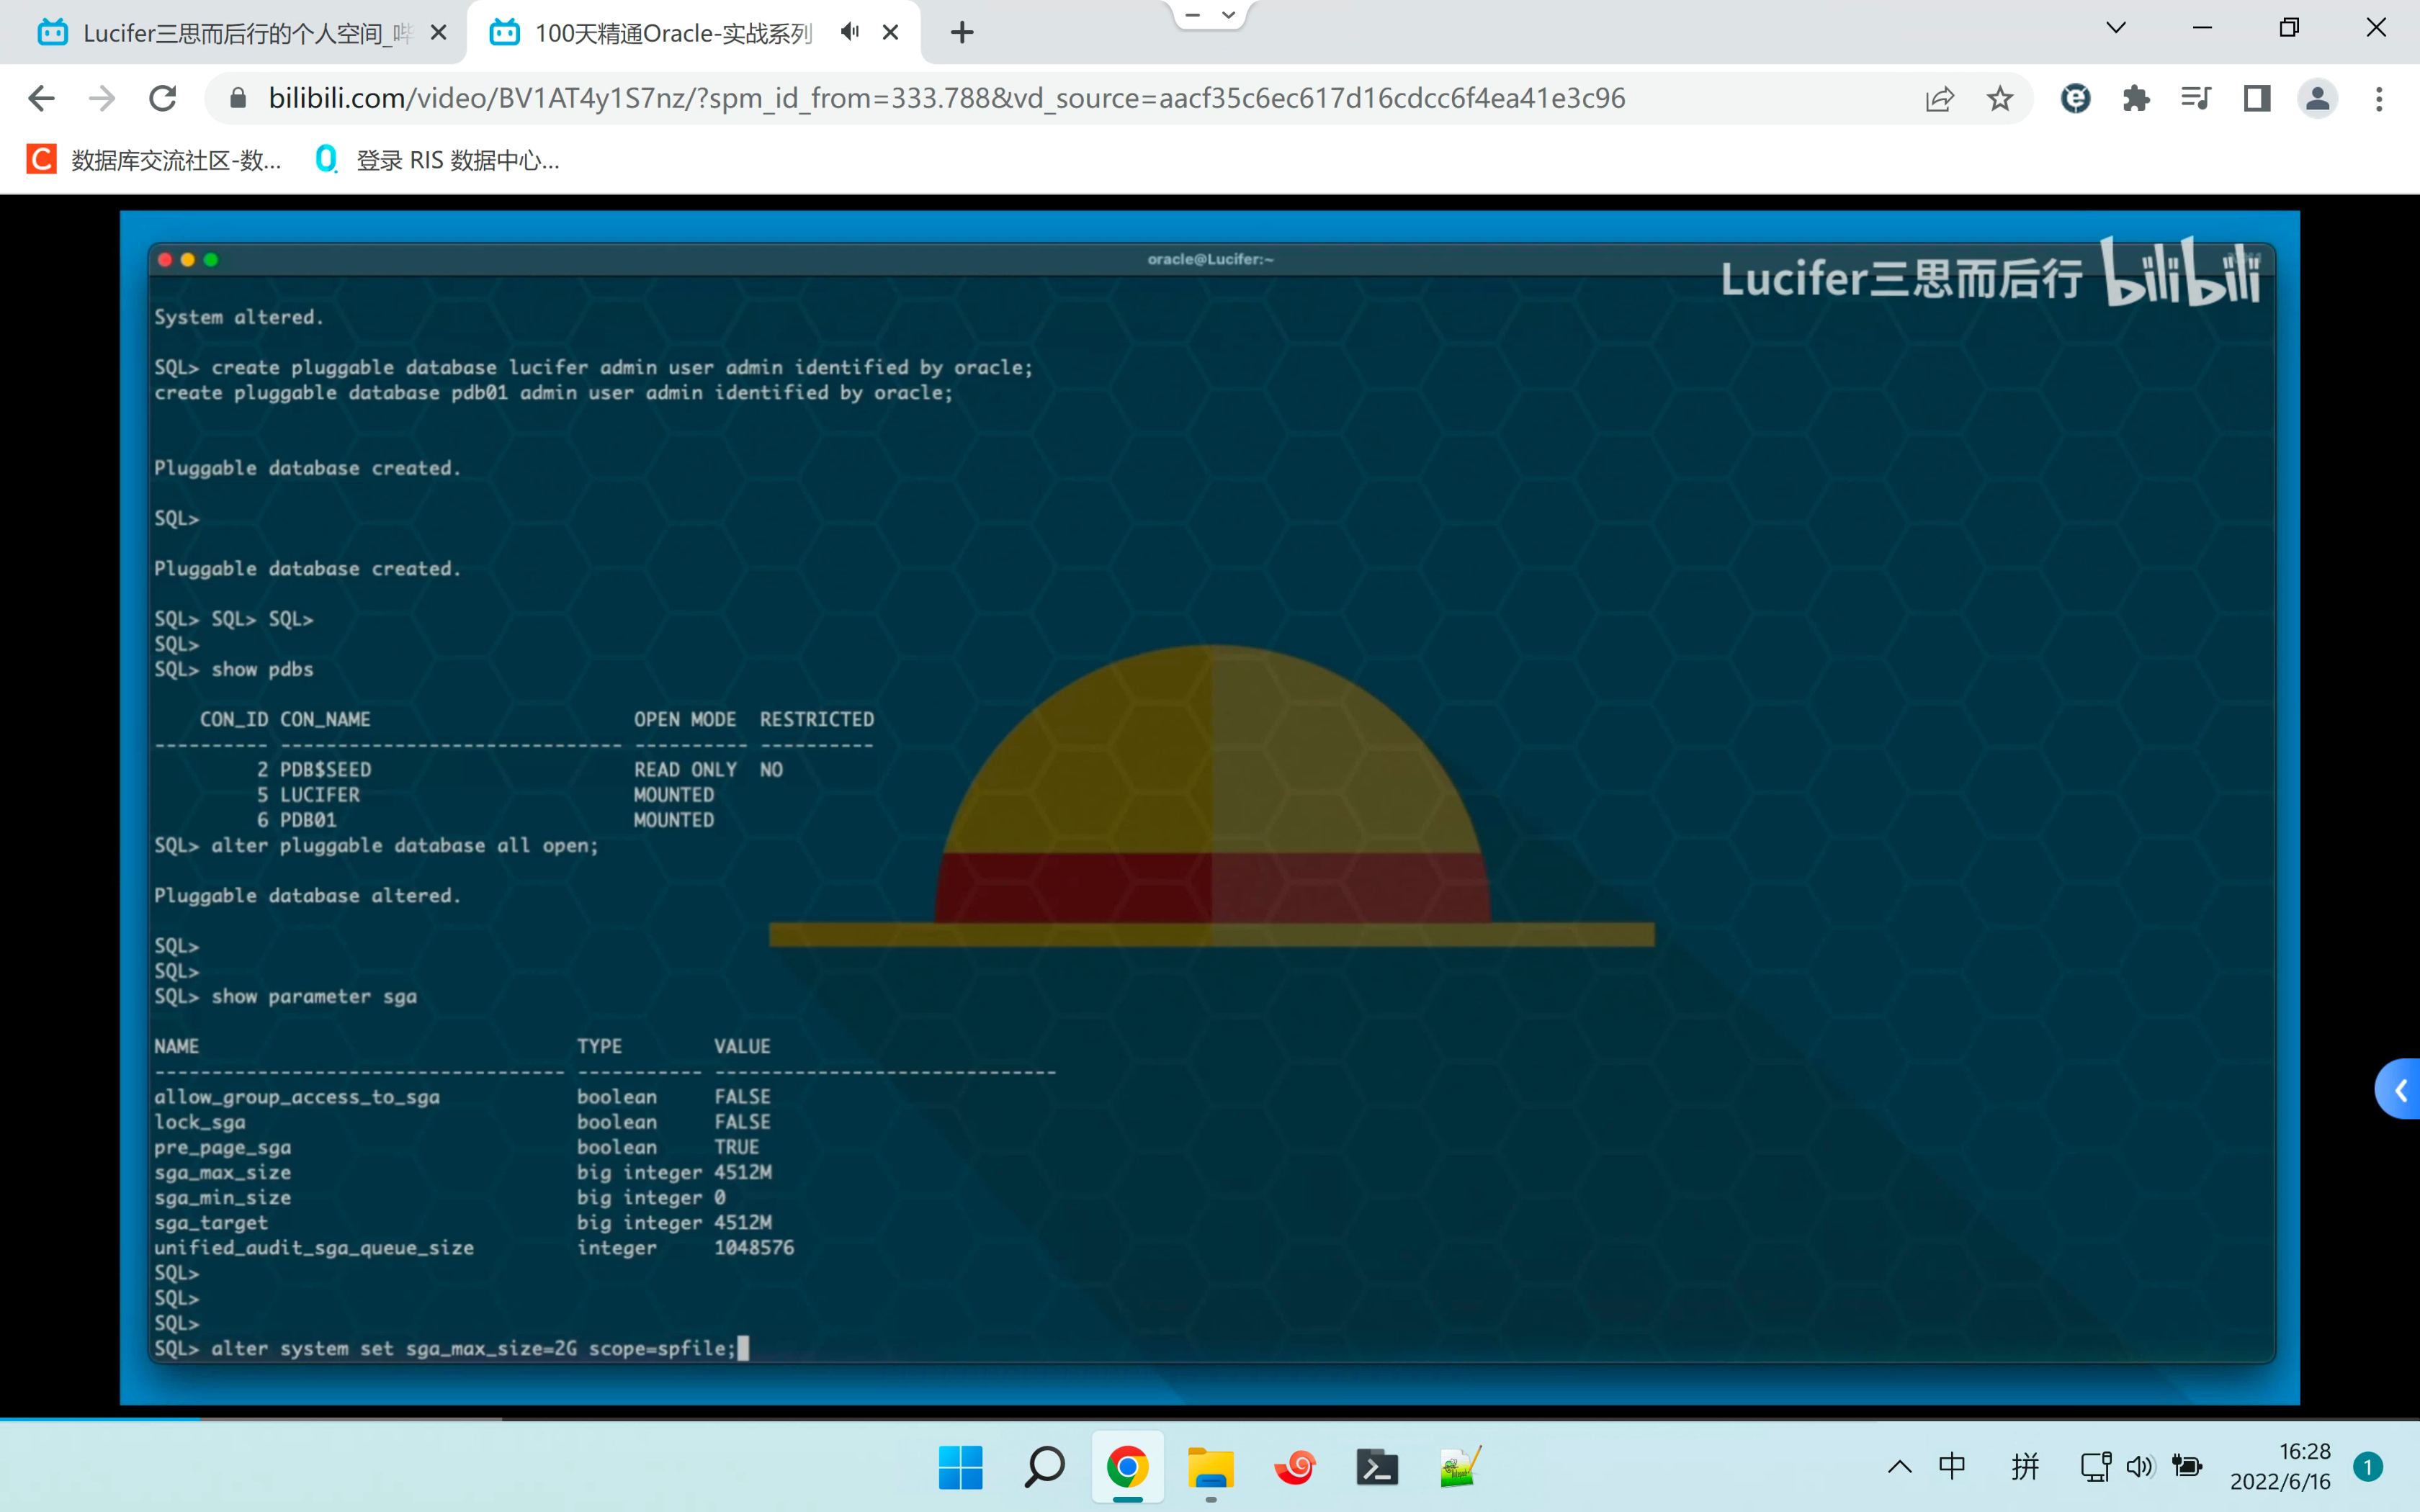Viewport: 2420px width, 1512px height.
Task: Open the browser Extensions puzzle icon
Action: coord(2136,98)
